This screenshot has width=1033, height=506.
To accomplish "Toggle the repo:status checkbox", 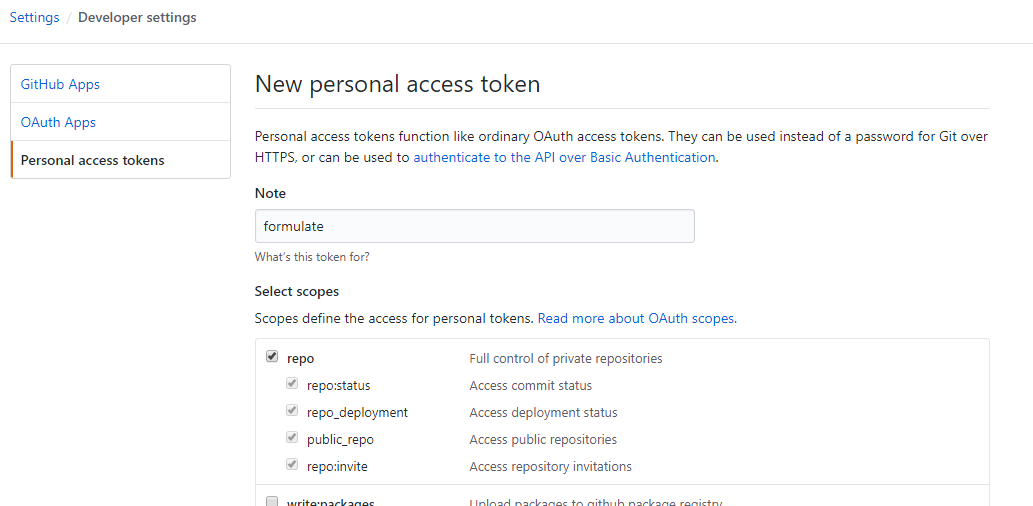I will [292, 384].
